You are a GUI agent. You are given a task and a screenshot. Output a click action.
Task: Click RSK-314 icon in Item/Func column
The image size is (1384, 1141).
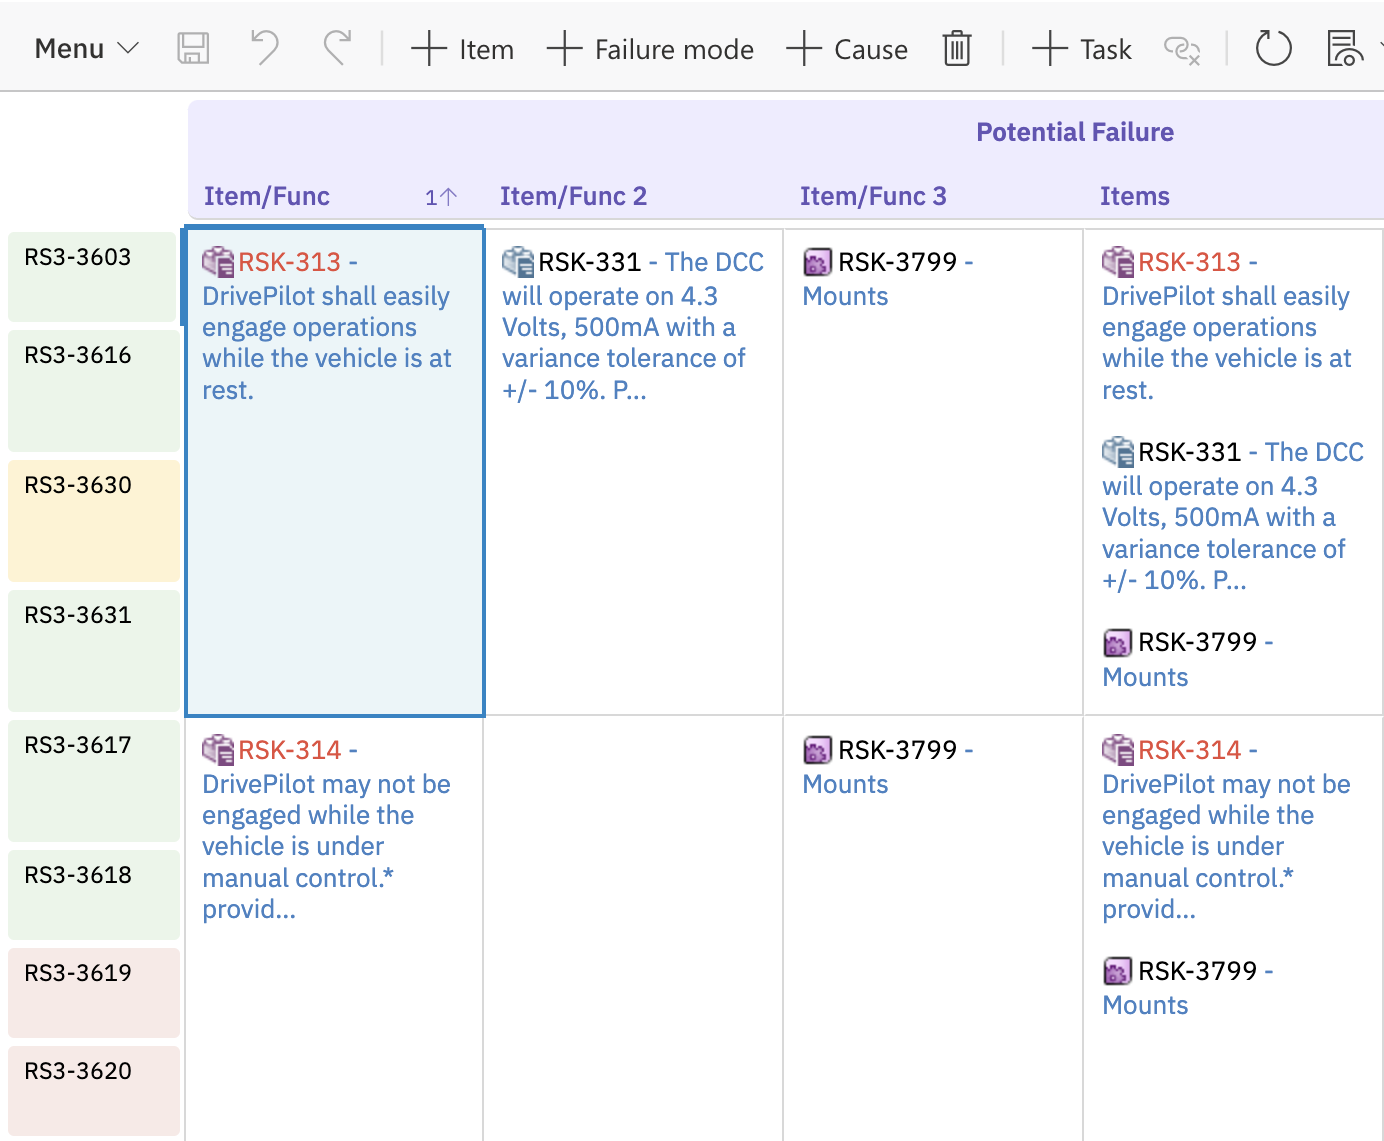[x=218, y=750]
